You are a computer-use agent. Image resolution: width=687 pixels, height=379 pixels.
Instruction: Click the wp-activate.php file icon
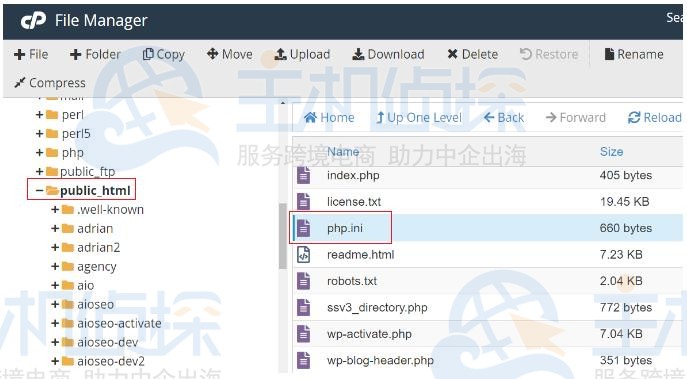tap(303, 334)
